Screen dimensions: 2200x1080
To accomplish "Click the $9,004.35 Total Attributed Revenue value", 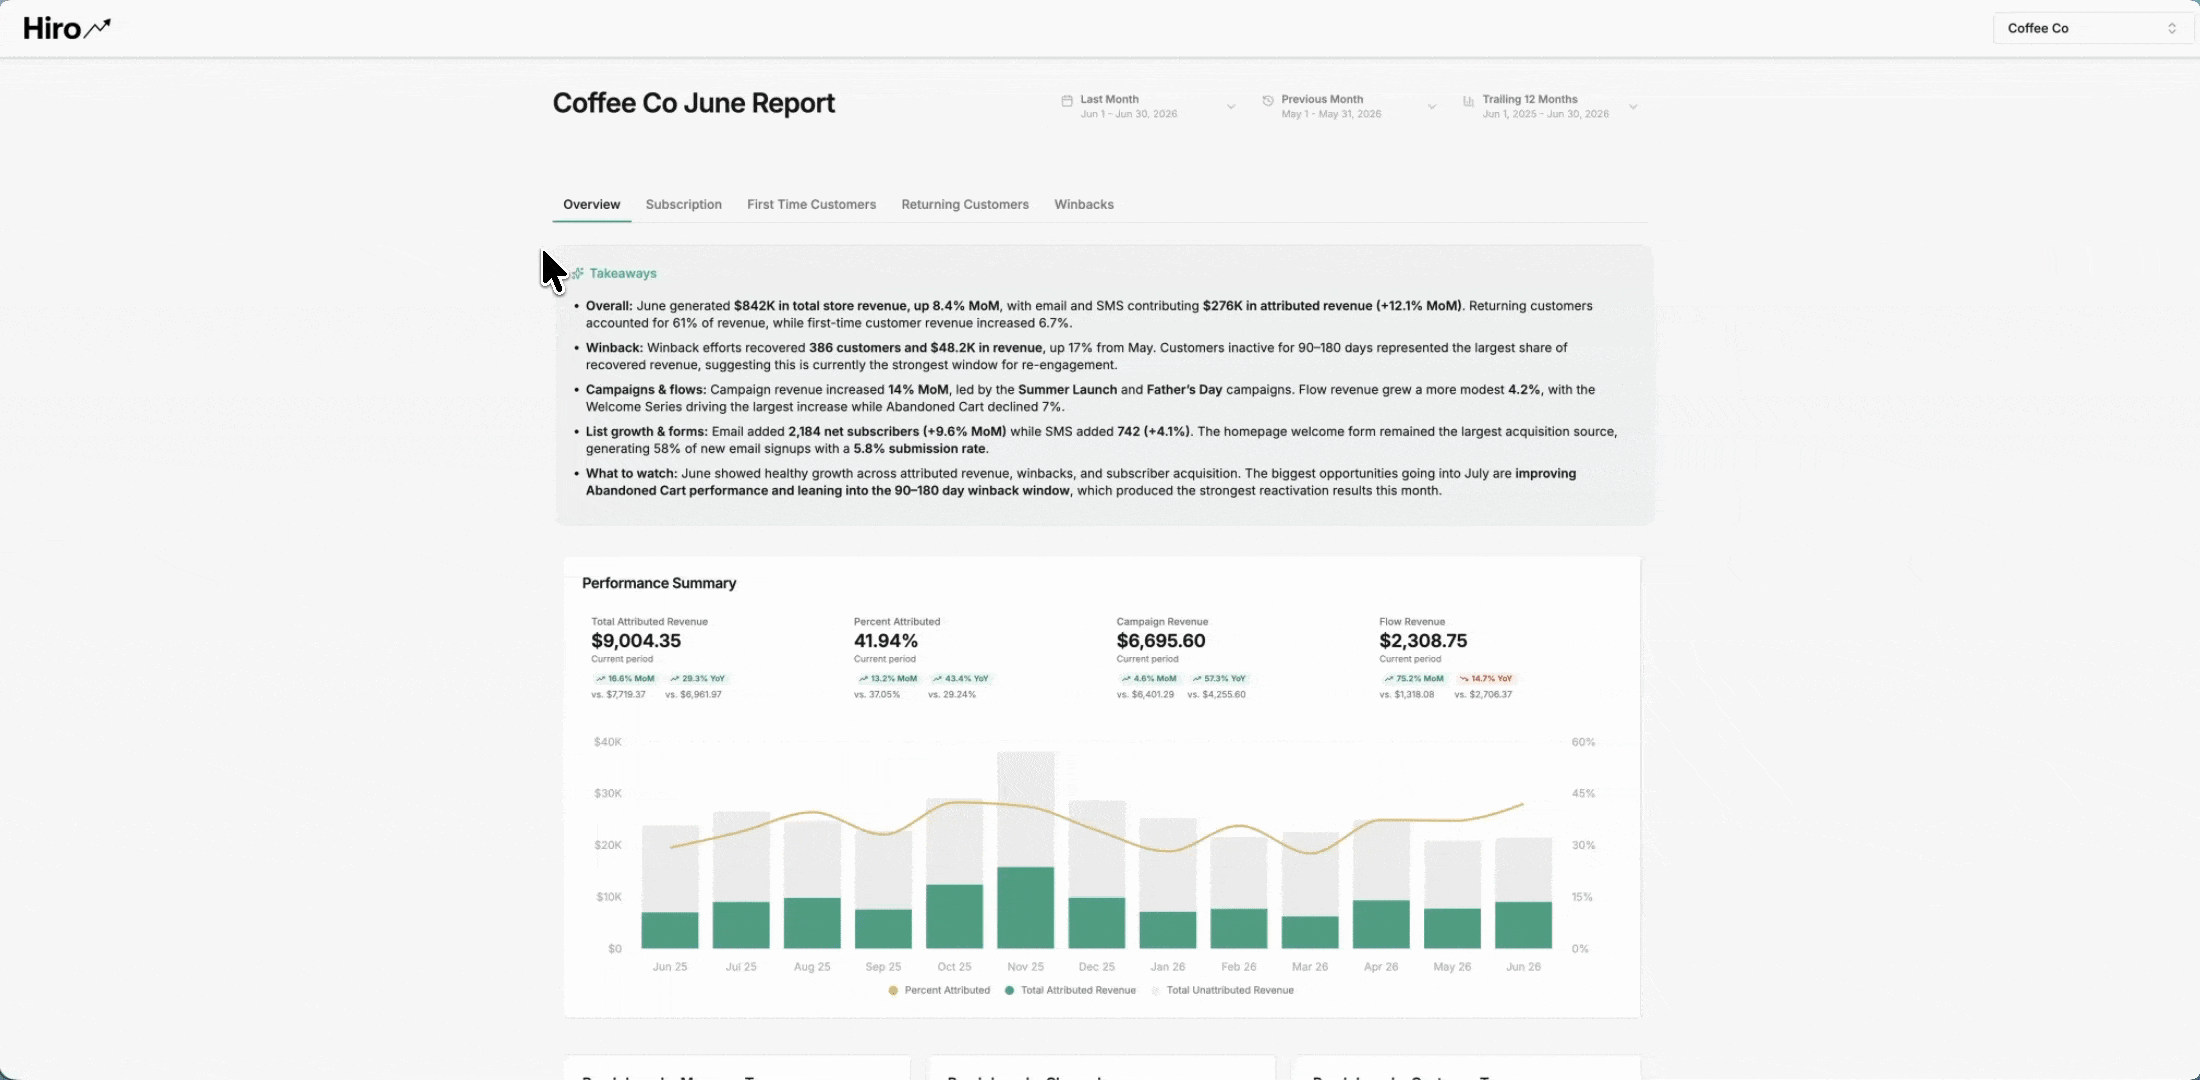I will 636,641.
